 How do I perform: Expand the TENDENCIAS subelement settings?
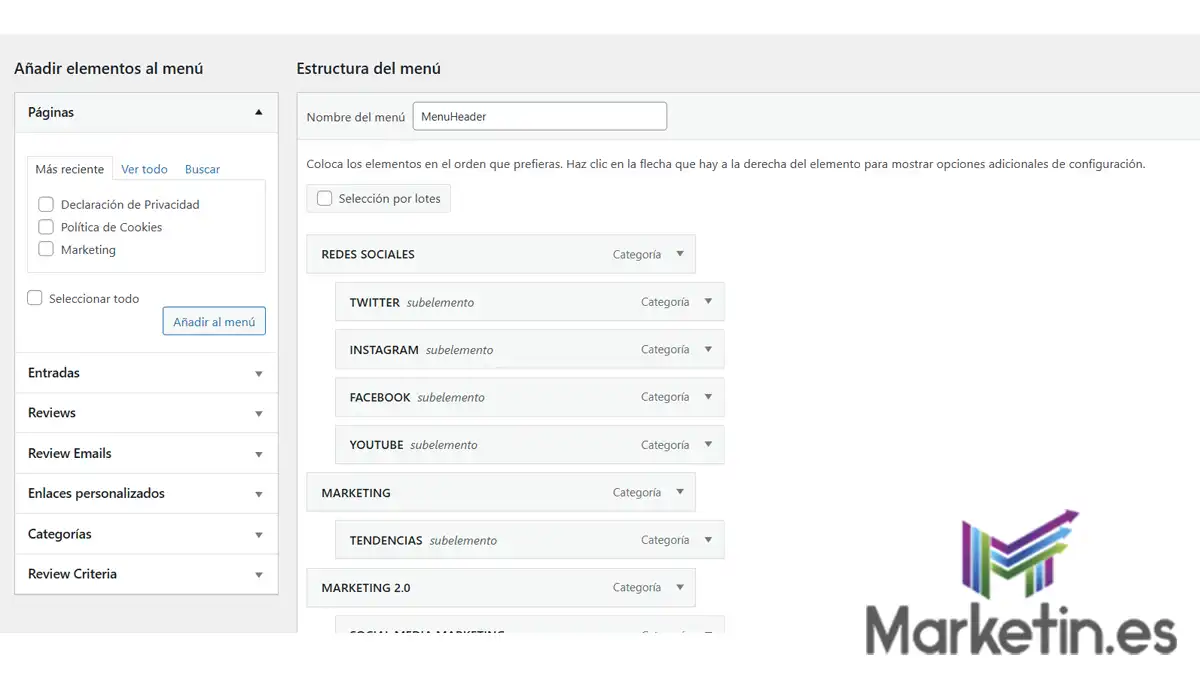coord(710,540)
